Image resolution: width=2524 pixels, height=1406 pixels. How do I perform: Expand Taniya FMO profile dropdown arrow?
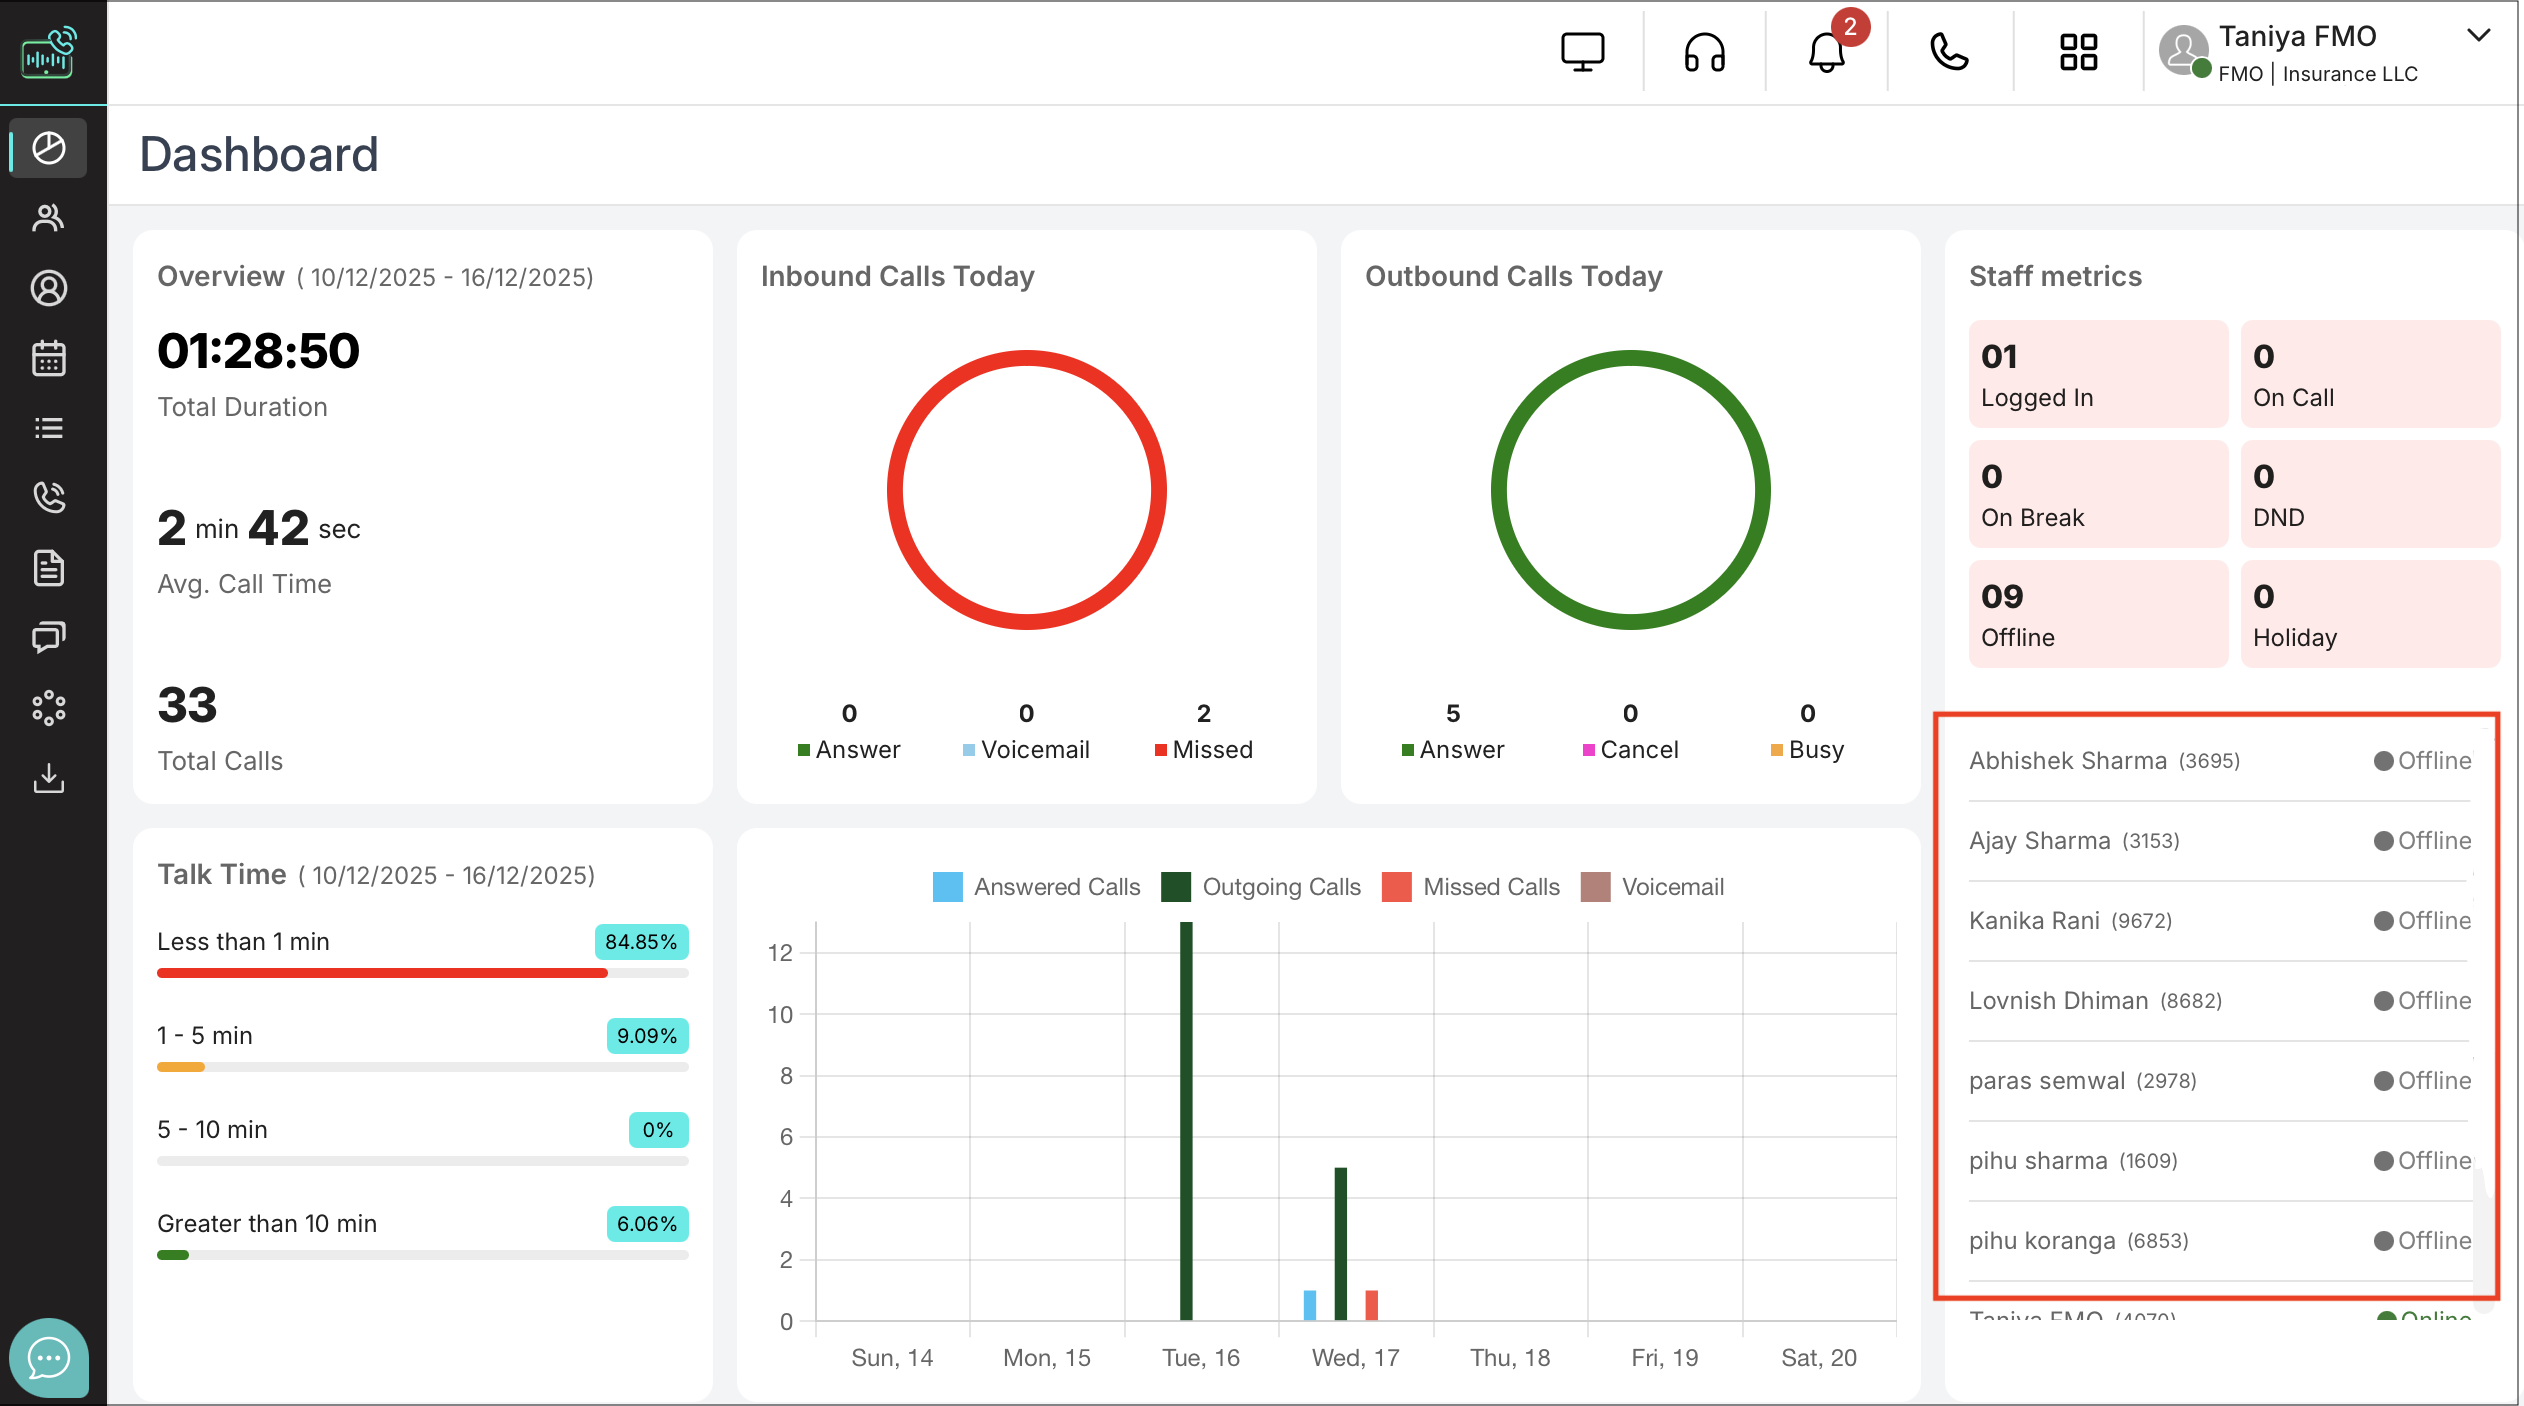click(x=2478, y=36)
